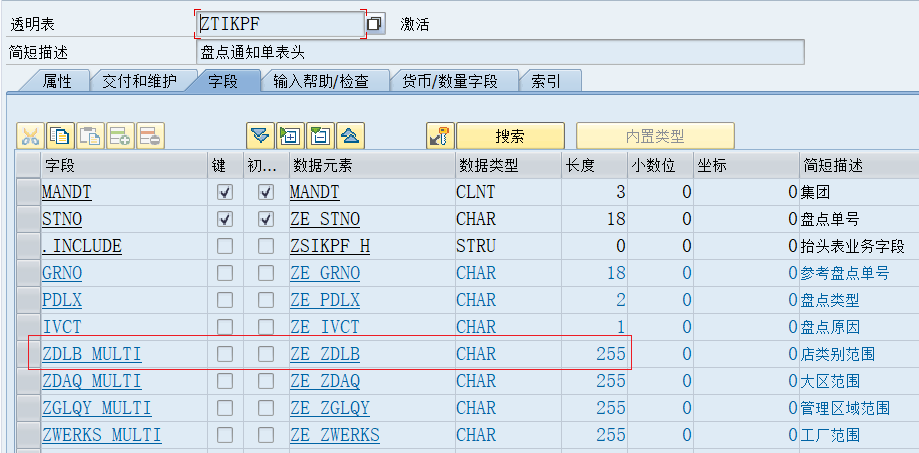Open the 货币/数量字段 tab
This screenshot has height=453, width=919.
point(450,81)
